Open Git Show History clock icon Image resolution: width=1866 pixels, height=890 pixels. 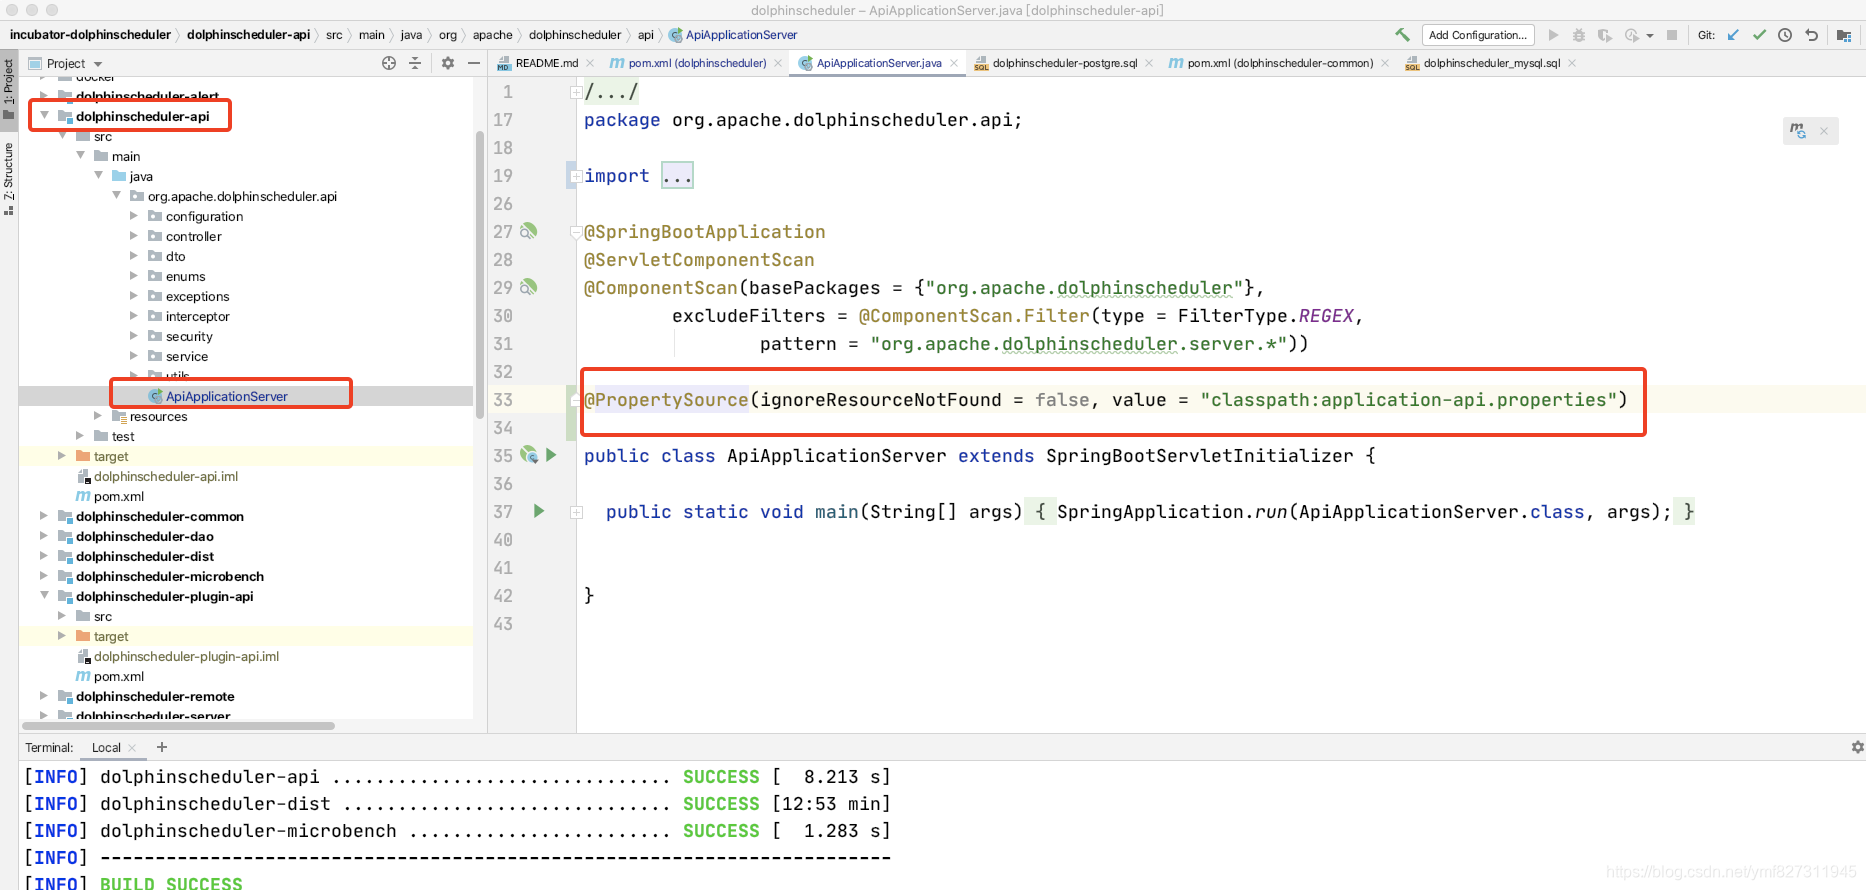tap(1785, 35)
